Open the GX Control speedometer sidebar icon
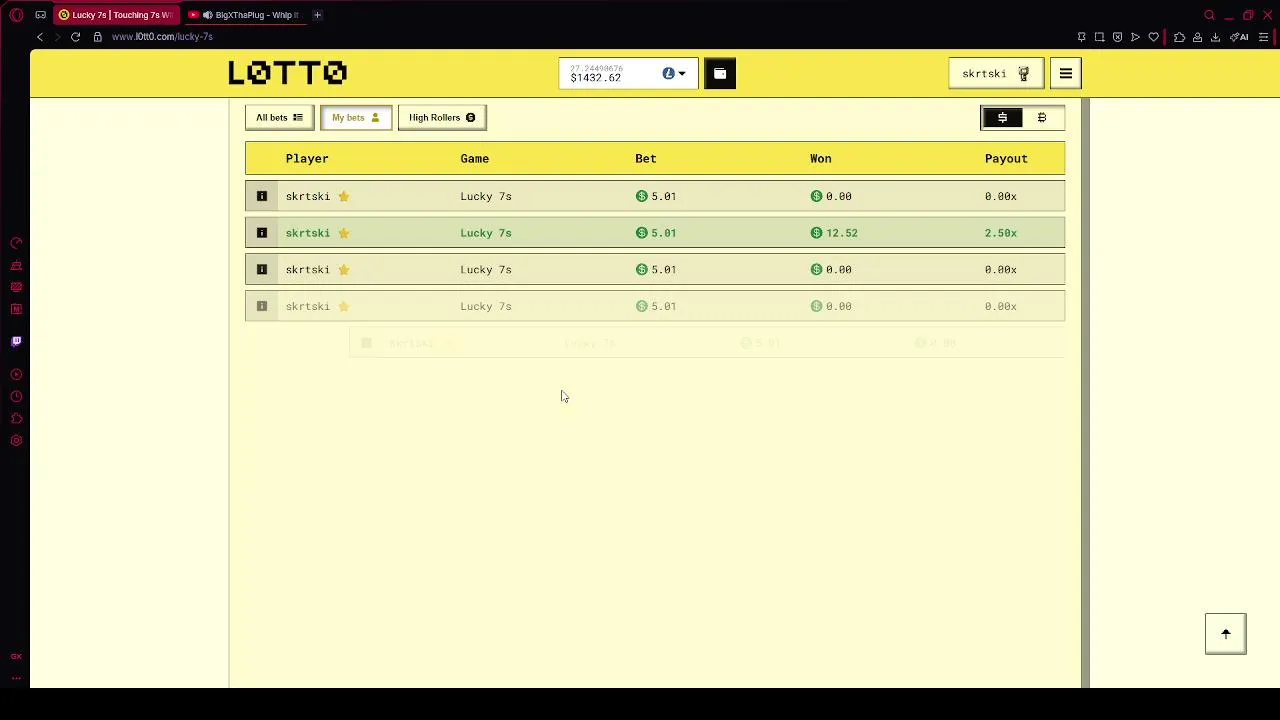 click(16, 243)
